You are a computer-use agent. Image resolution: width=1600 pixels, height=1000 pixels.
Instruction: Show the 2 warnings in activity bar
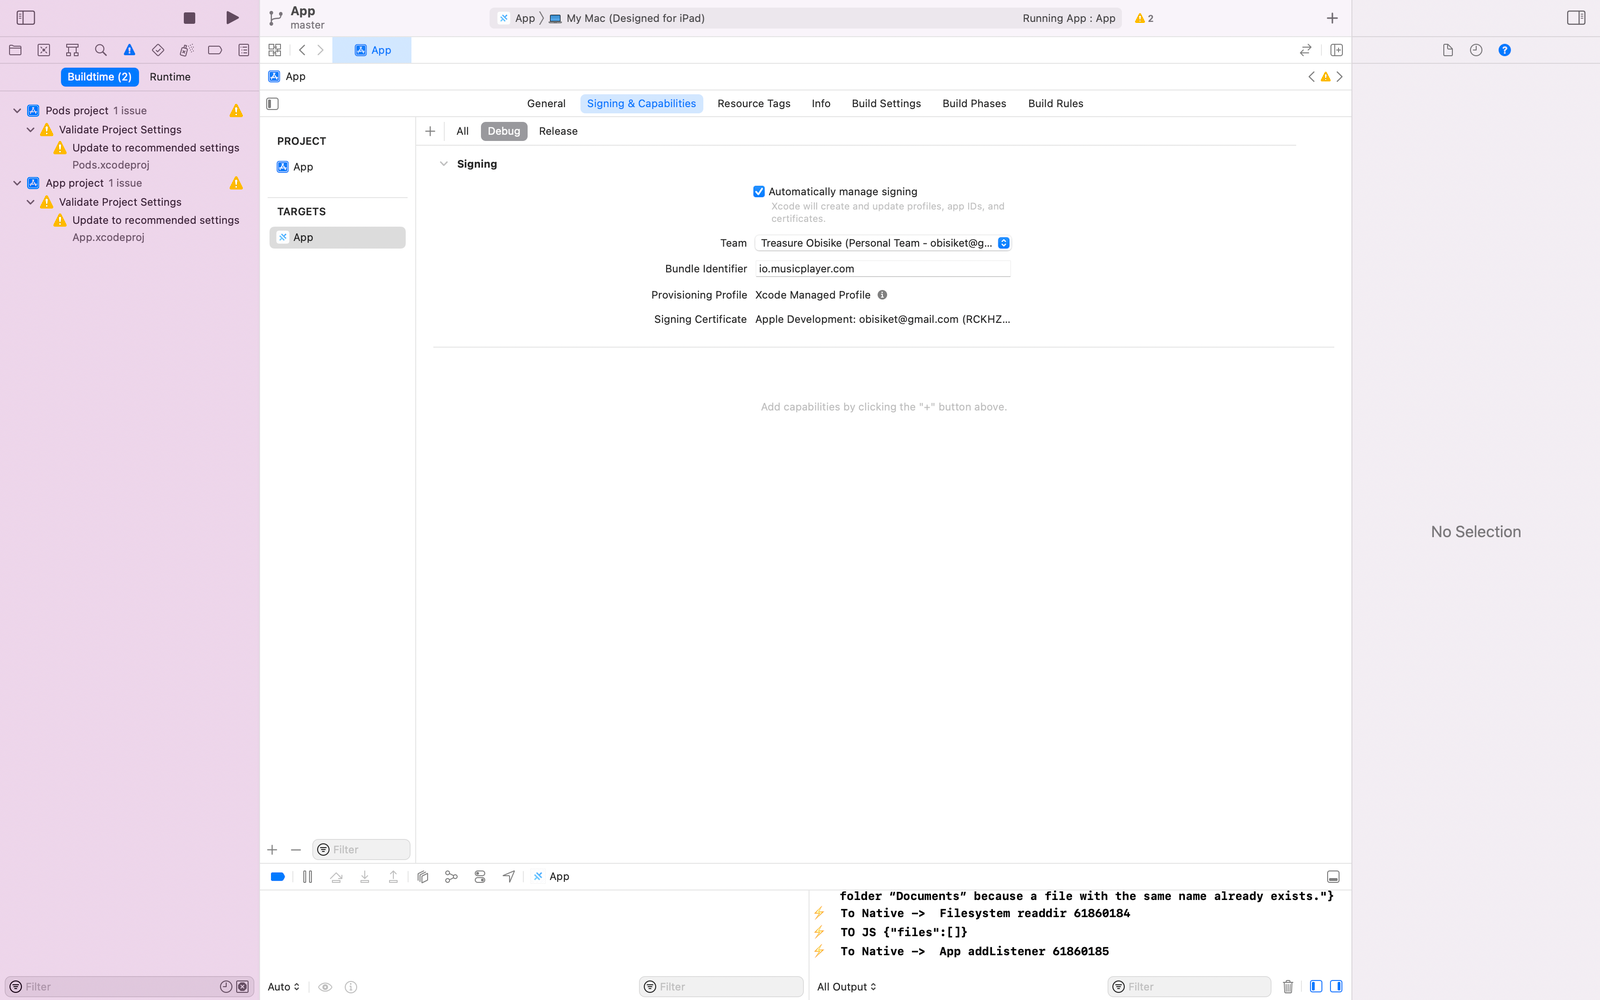click(1144, 18)
